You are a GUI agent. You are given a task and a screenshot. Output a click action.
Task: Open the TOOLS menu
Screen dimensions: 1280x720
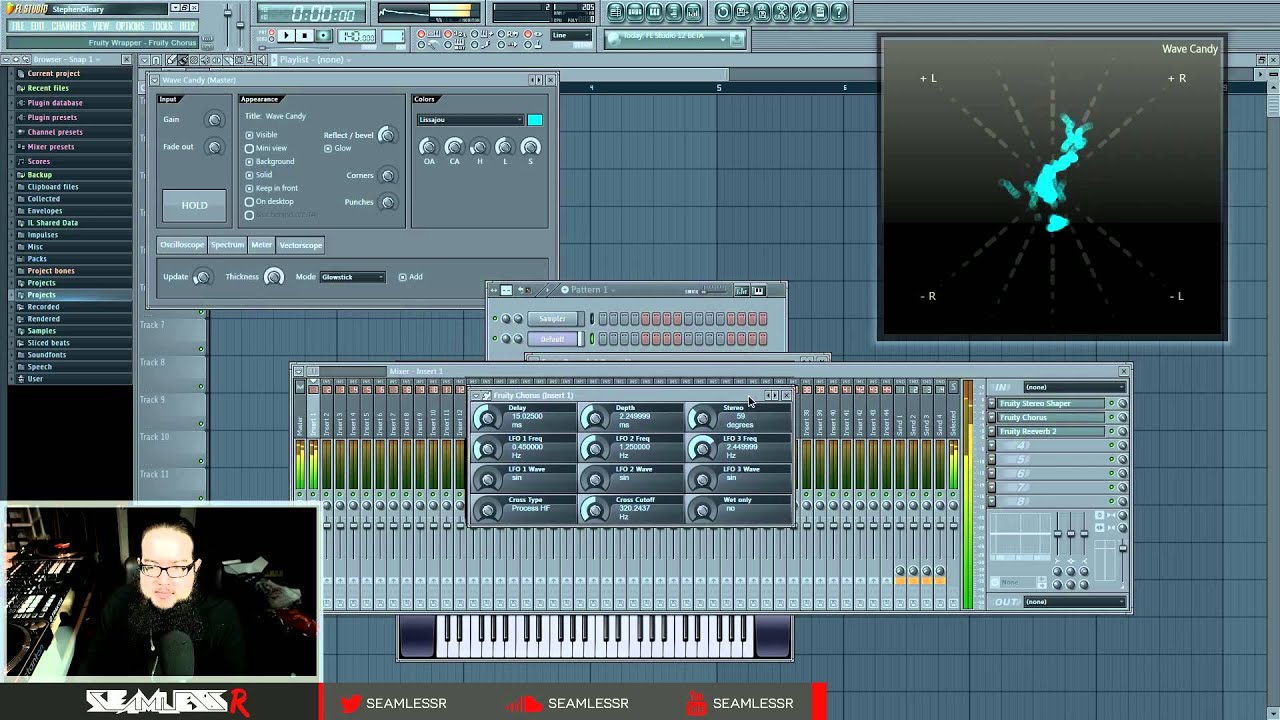coord(163,26)
